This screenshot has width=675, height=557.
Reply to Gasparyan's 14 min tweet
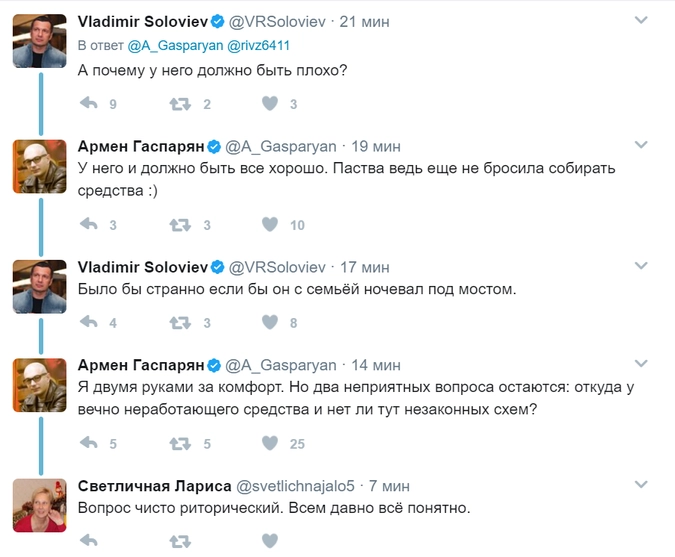point(88,444)
